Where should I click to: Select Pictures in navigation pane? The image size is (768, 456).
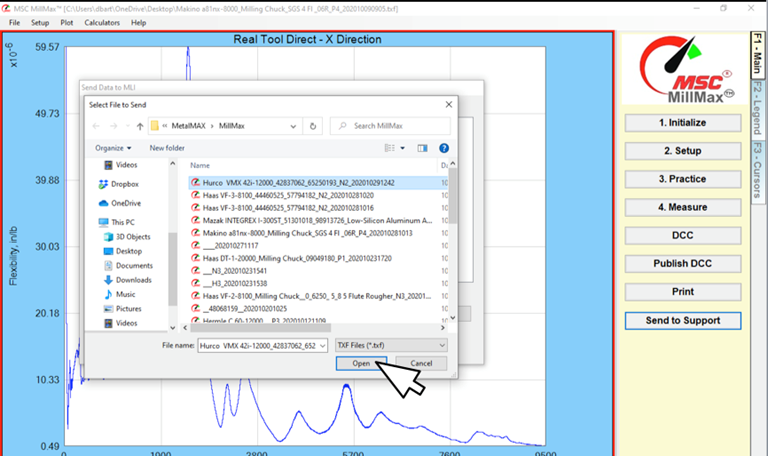(x=122, y=309)
